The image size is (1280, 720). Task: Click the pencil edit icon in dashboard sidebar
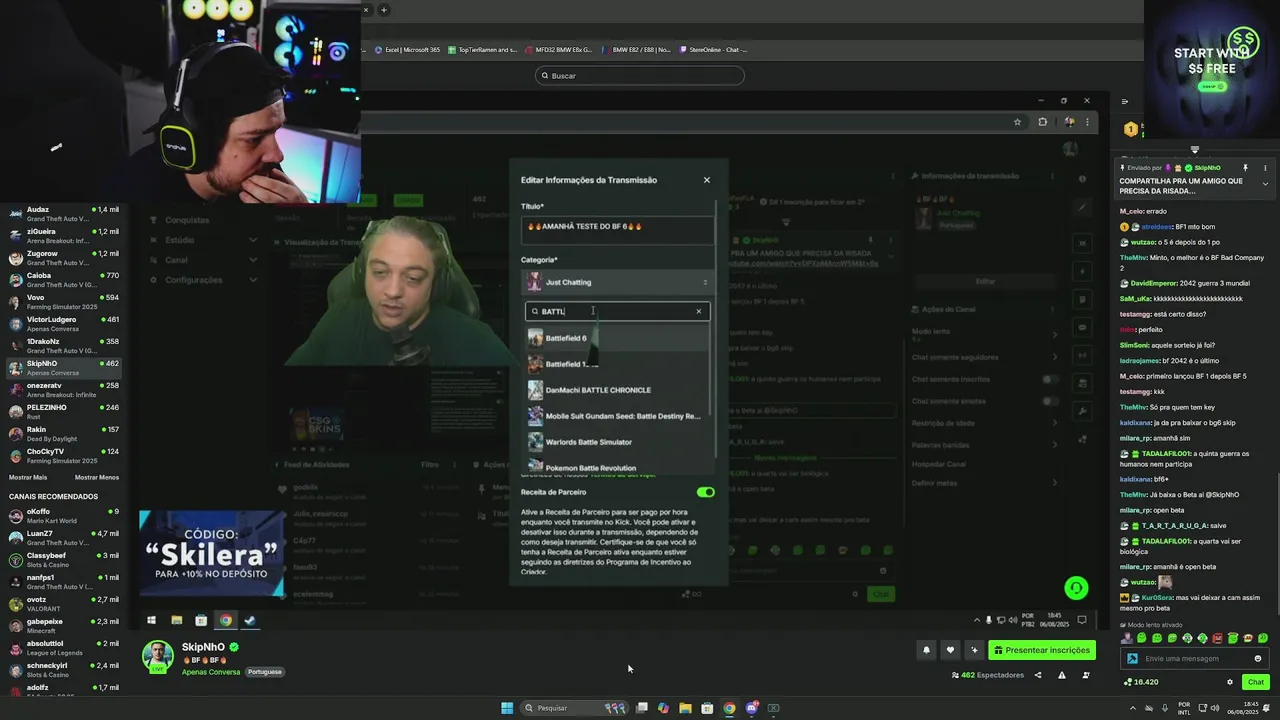click(x=1082, y=208)
